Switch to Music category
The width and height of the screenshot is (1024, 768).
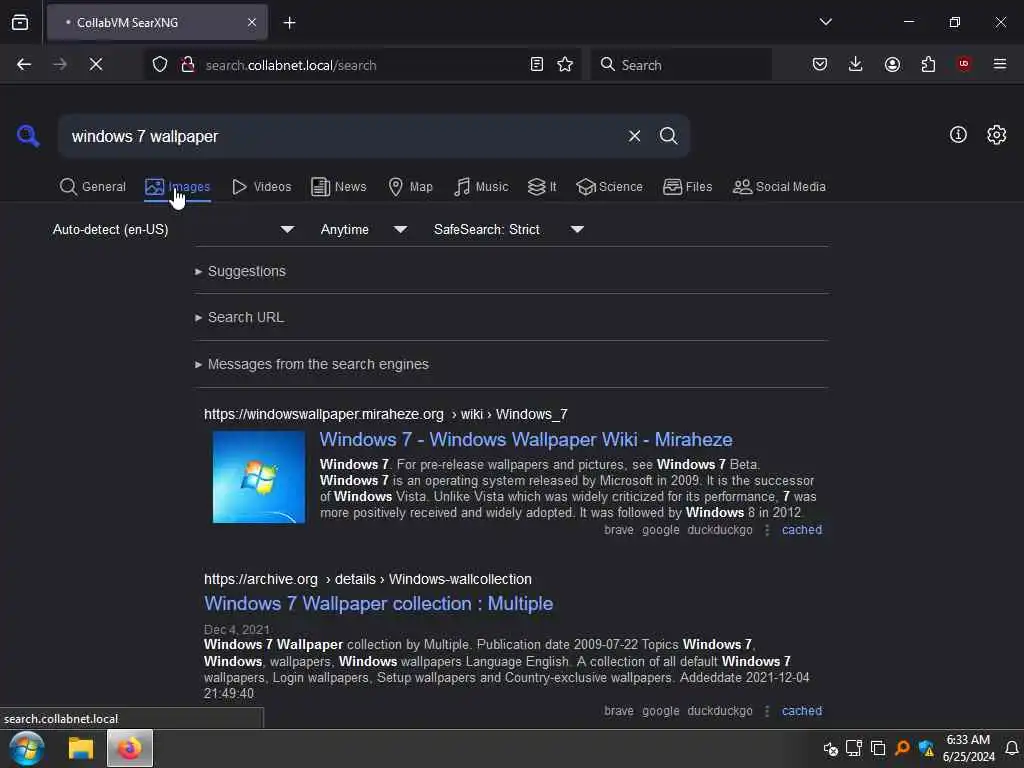pos(481,187)
